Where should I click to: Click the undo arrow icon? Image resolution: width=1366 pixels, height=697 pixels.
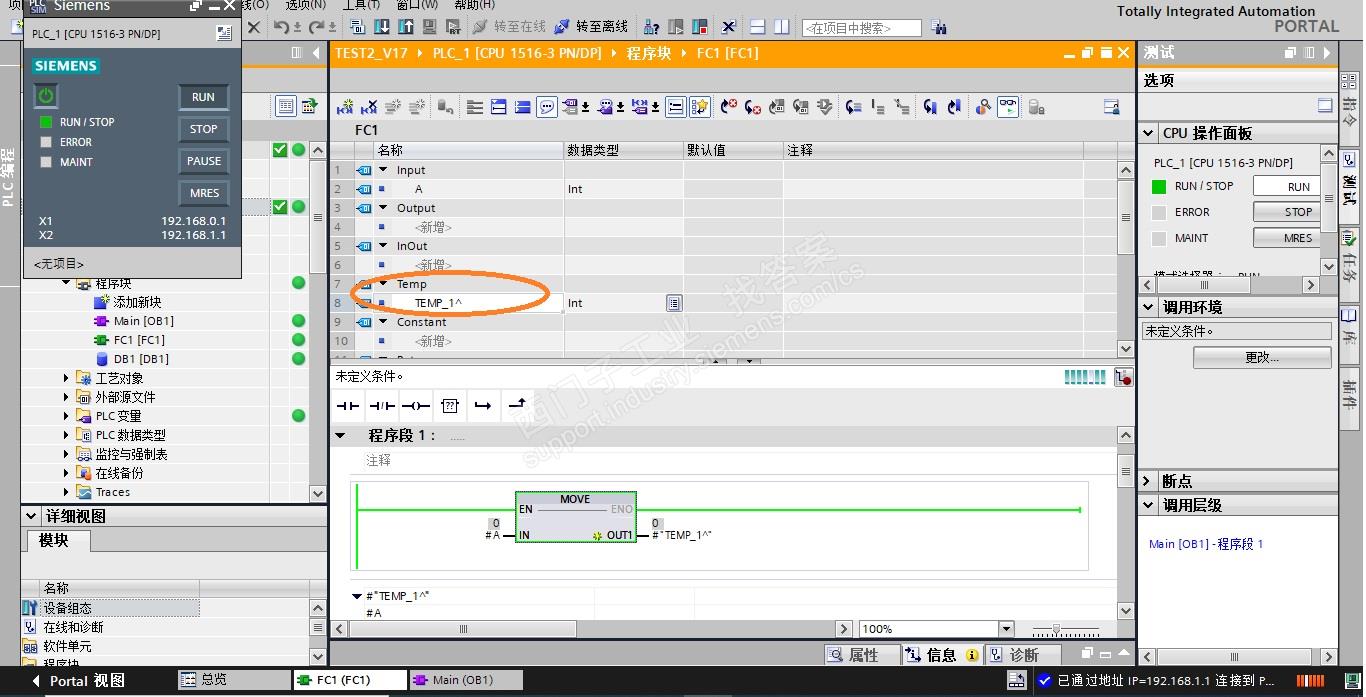pos(282,27)
